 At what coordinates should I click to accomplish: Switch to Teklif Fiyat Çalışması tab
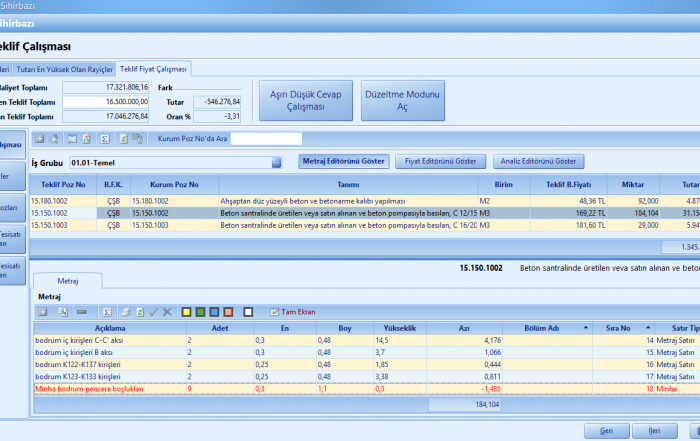point(153,69)
